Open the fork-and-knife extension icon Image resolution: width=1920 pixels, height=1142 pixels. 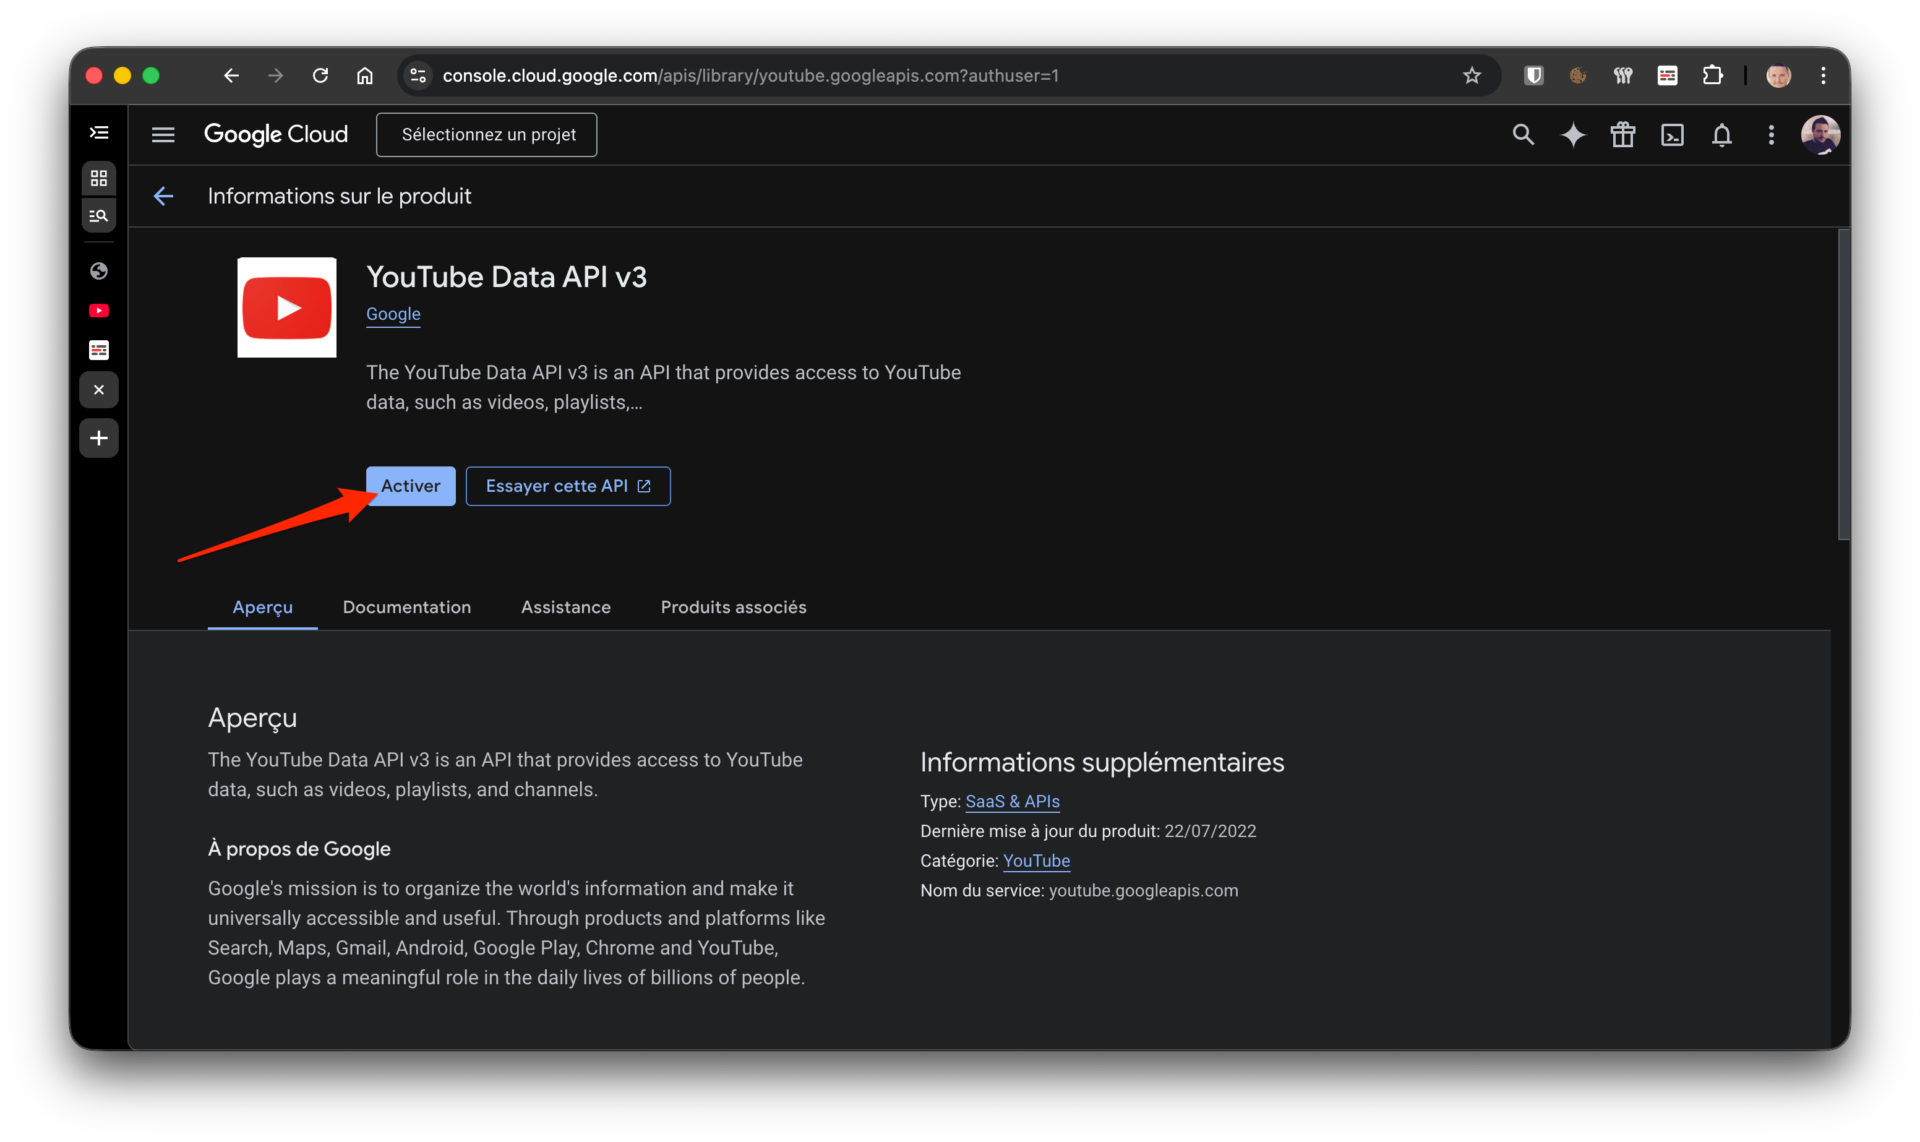[1622, 75]
